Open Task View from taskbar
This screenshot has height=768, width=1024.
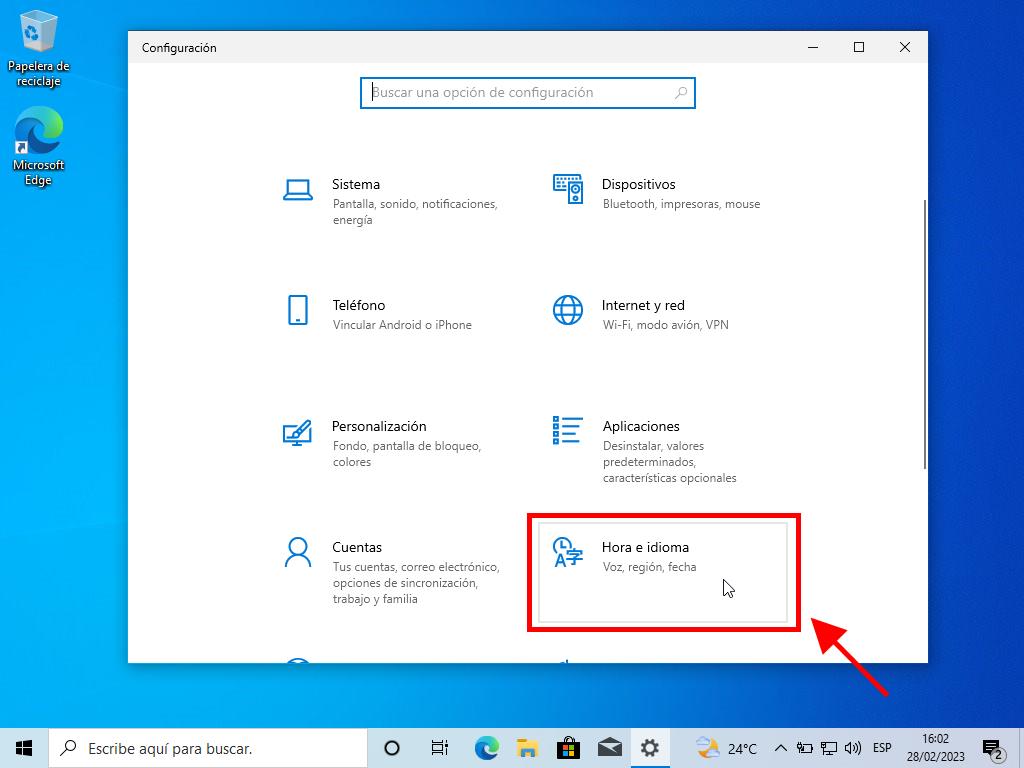coord(439,748)
